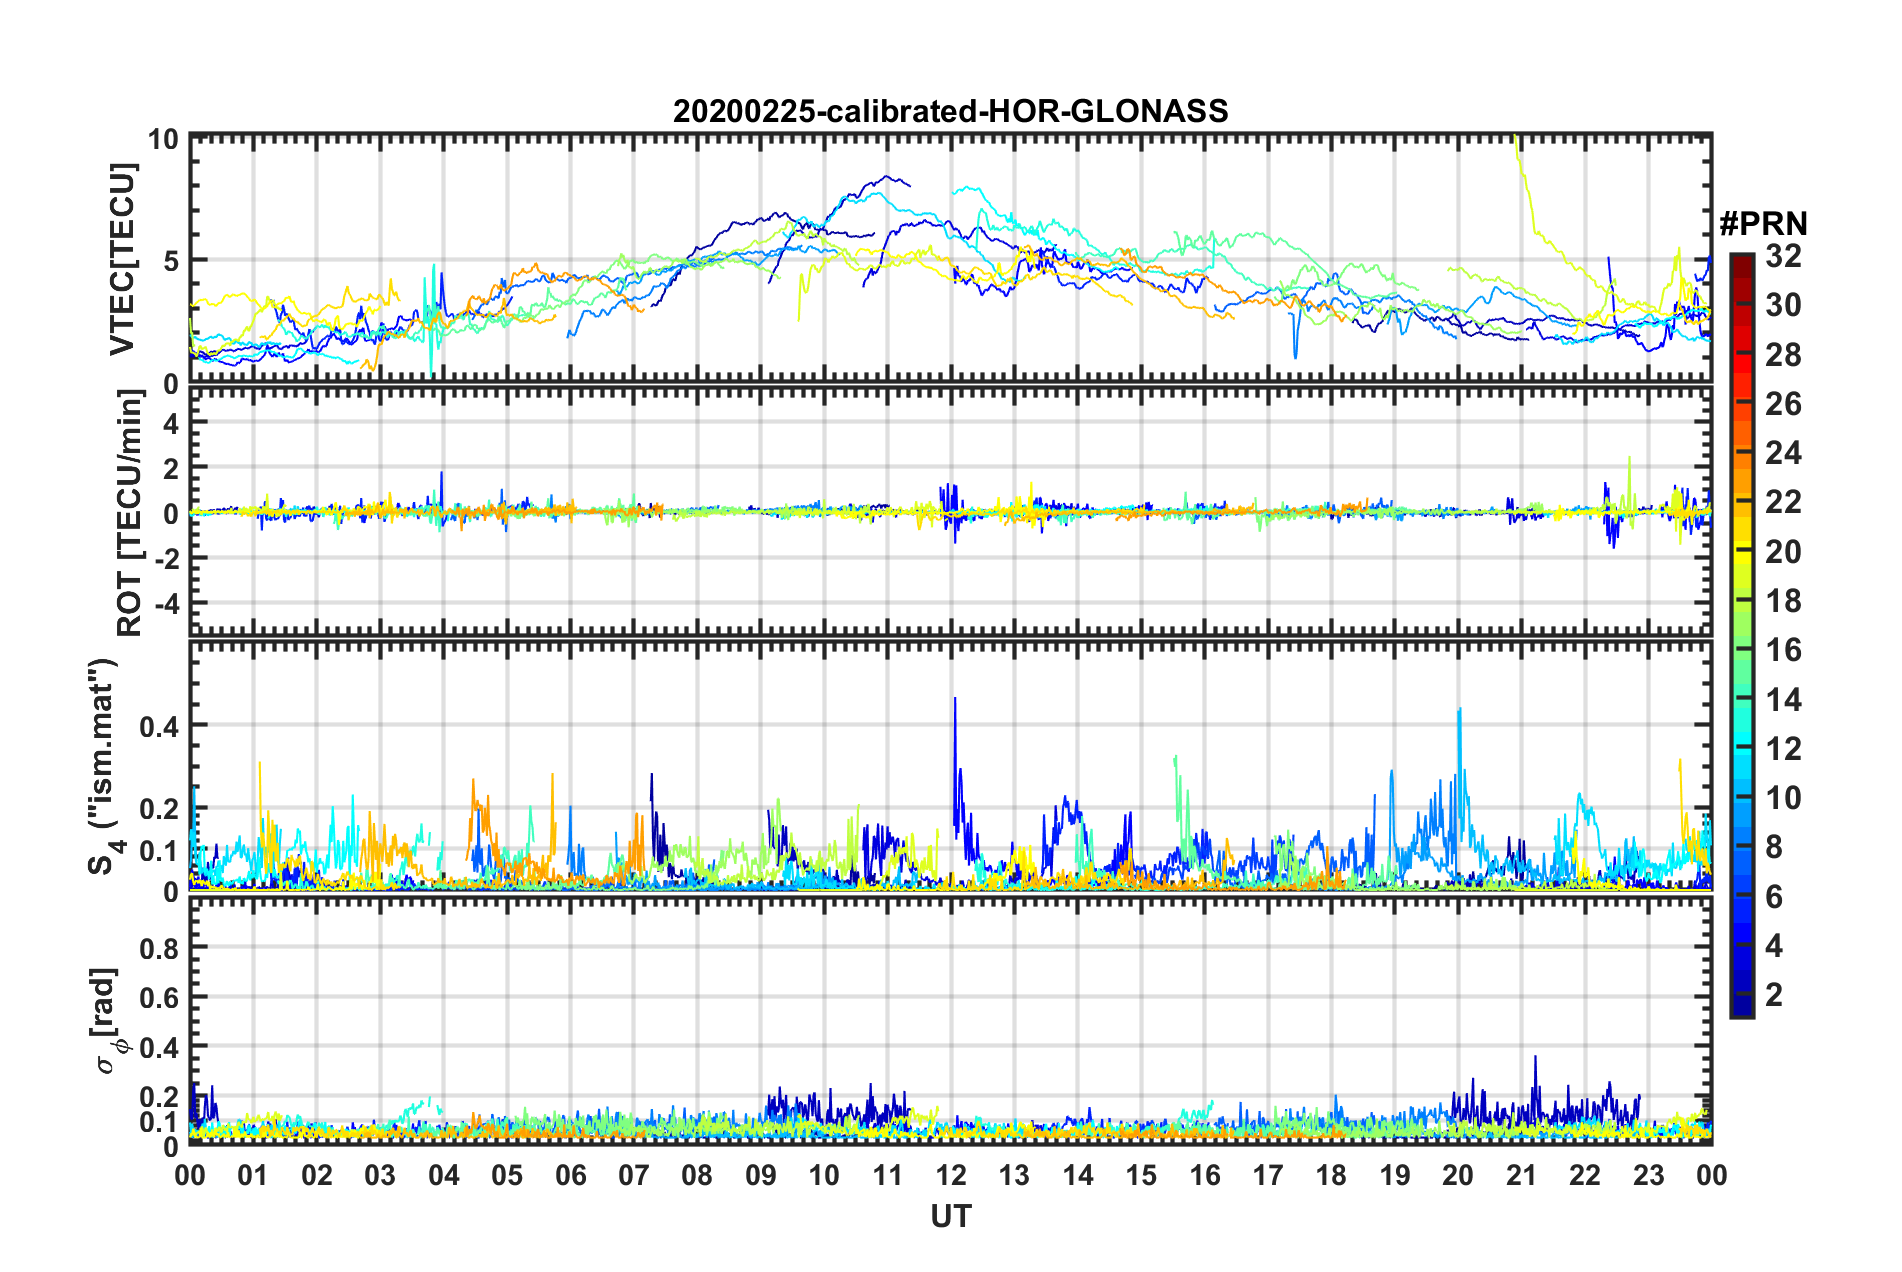Click the #PRN colorbar title
Image resolution: width=1902 pixels, height=1272 pixels.
point(1763,223)
